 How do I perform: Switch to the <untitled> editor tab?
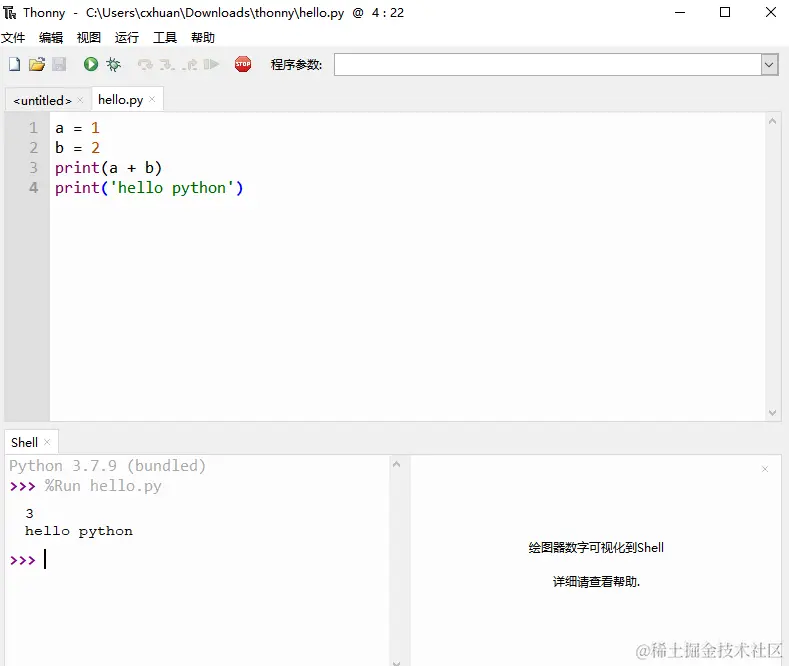(42, 101)
